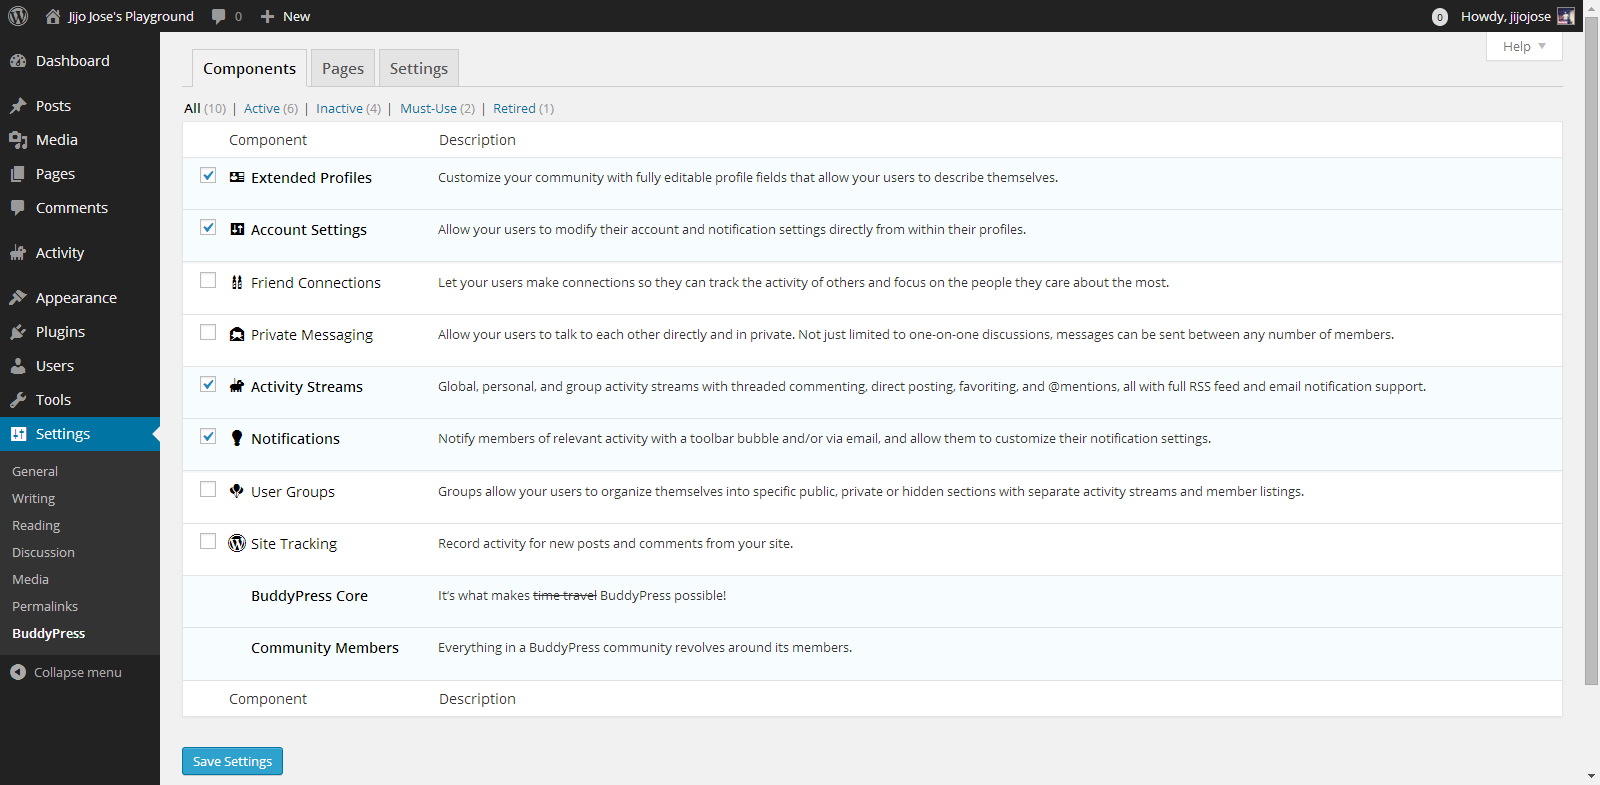
Task: Click the comments bubble icon in toolbar
Action: point(219,16)
